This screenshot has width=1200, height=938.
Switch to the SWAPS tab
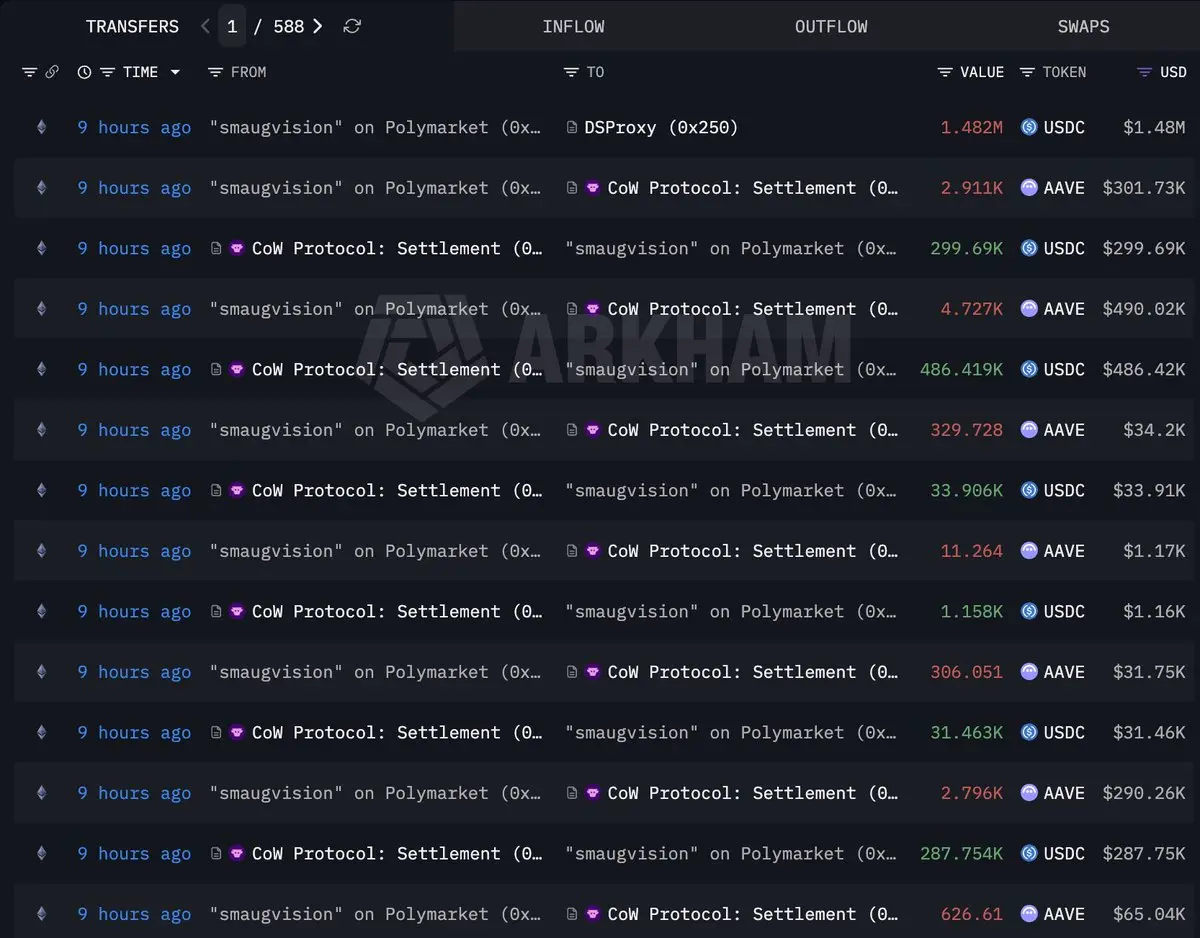tap(1083, 27)
